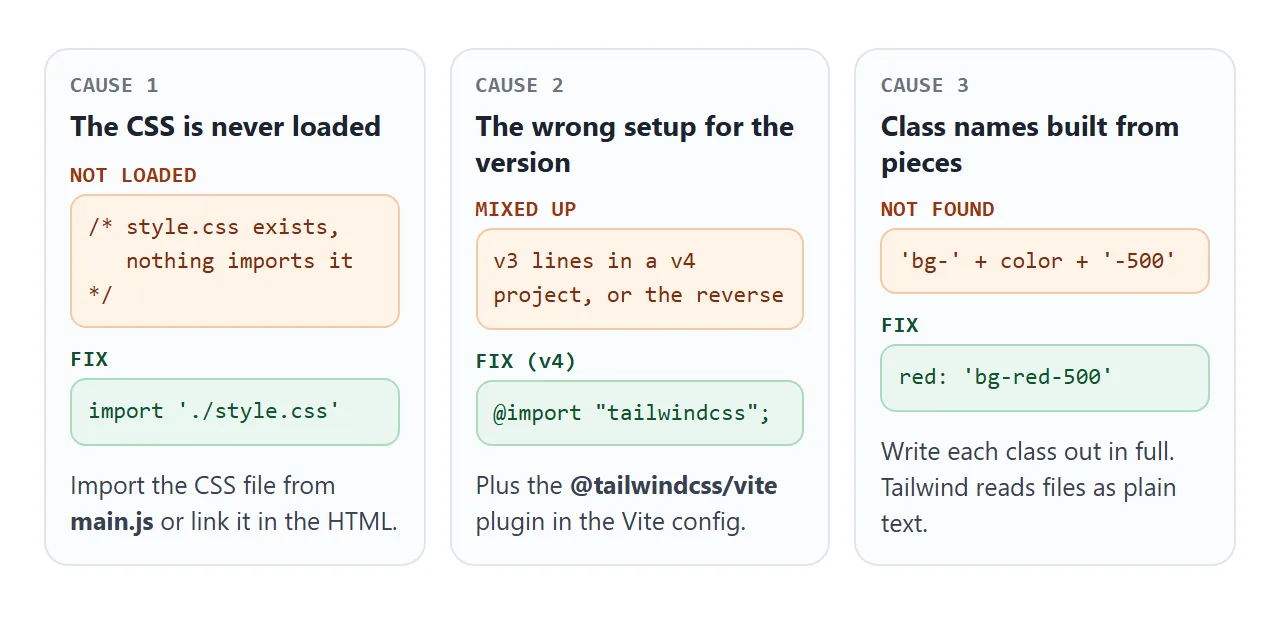The image size is (1280, 618).
Task: Click the "The CSS is never loaded" heading
Action: point(225,127)
